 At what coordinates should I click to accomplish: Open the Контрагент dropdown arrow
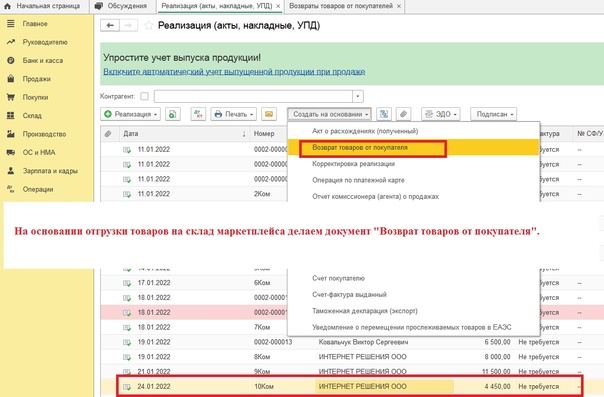pos(358,96)
